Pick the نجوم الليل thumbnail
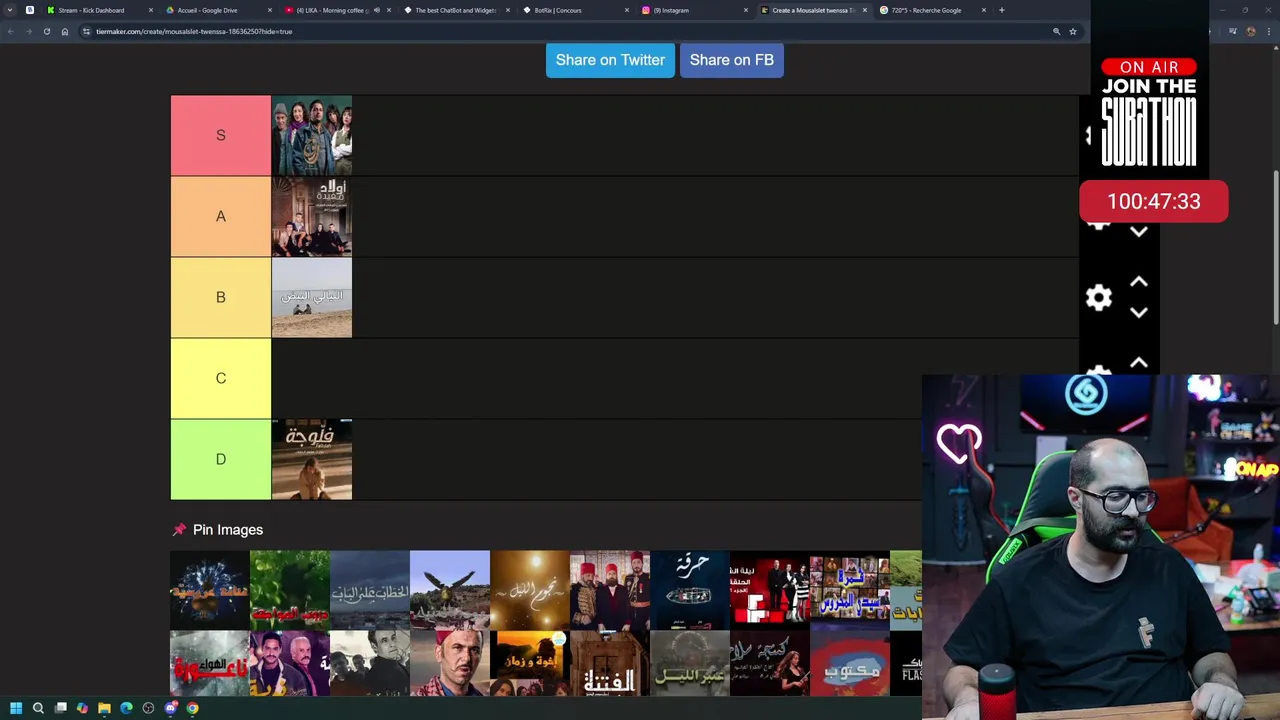The width and height of the screenshot is (1280, 720). [529, 590]
